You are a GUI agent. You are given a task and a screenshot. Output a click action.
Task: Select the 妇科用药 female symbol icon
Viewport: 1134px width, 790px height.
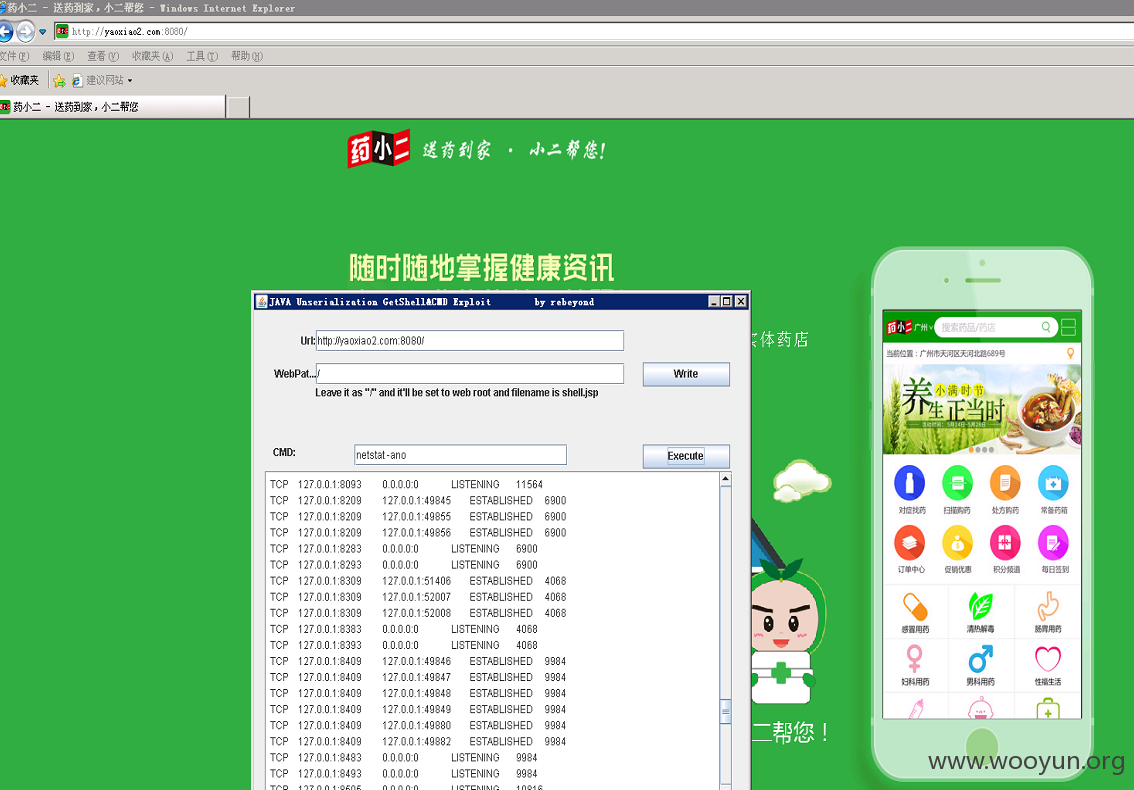point(915,659)
